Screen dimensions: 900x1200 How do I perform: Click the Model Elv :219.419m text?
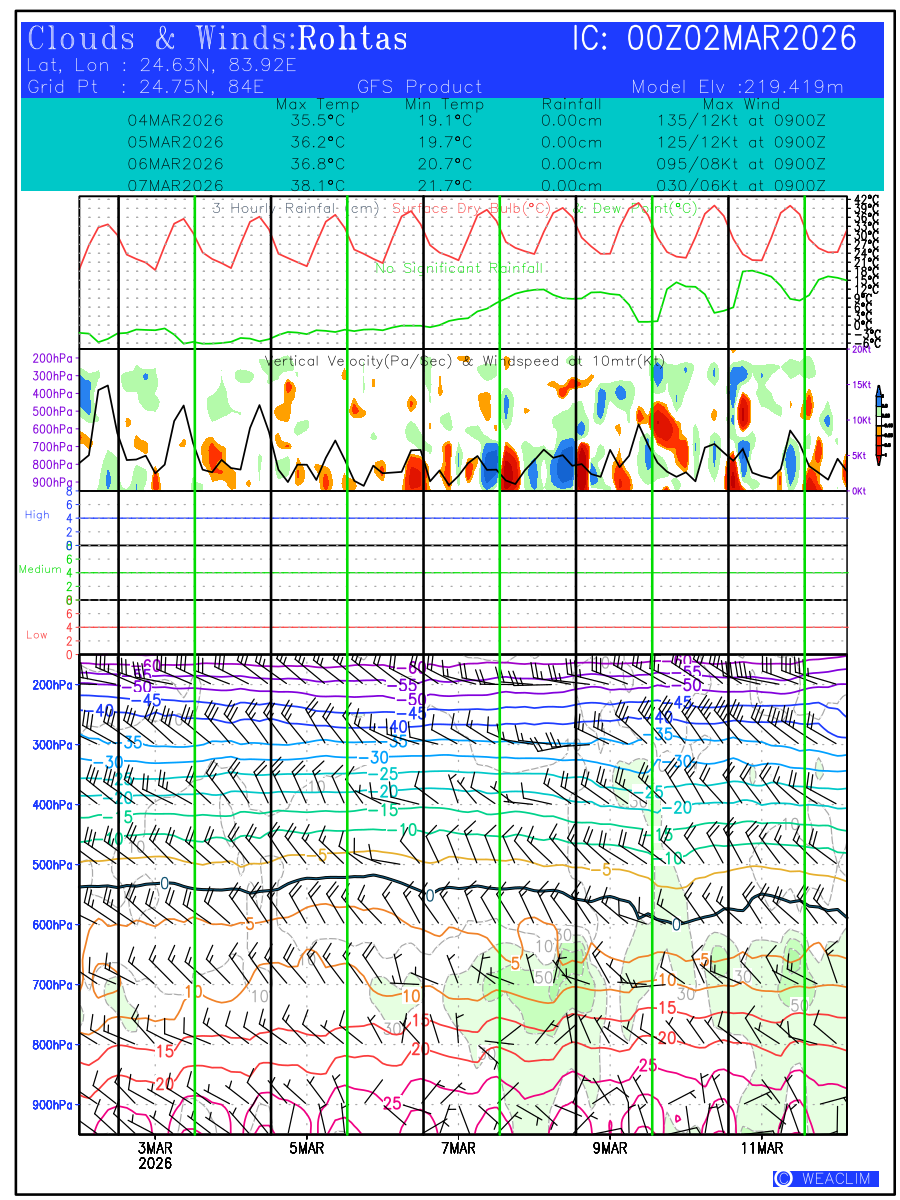coord(738,87)
